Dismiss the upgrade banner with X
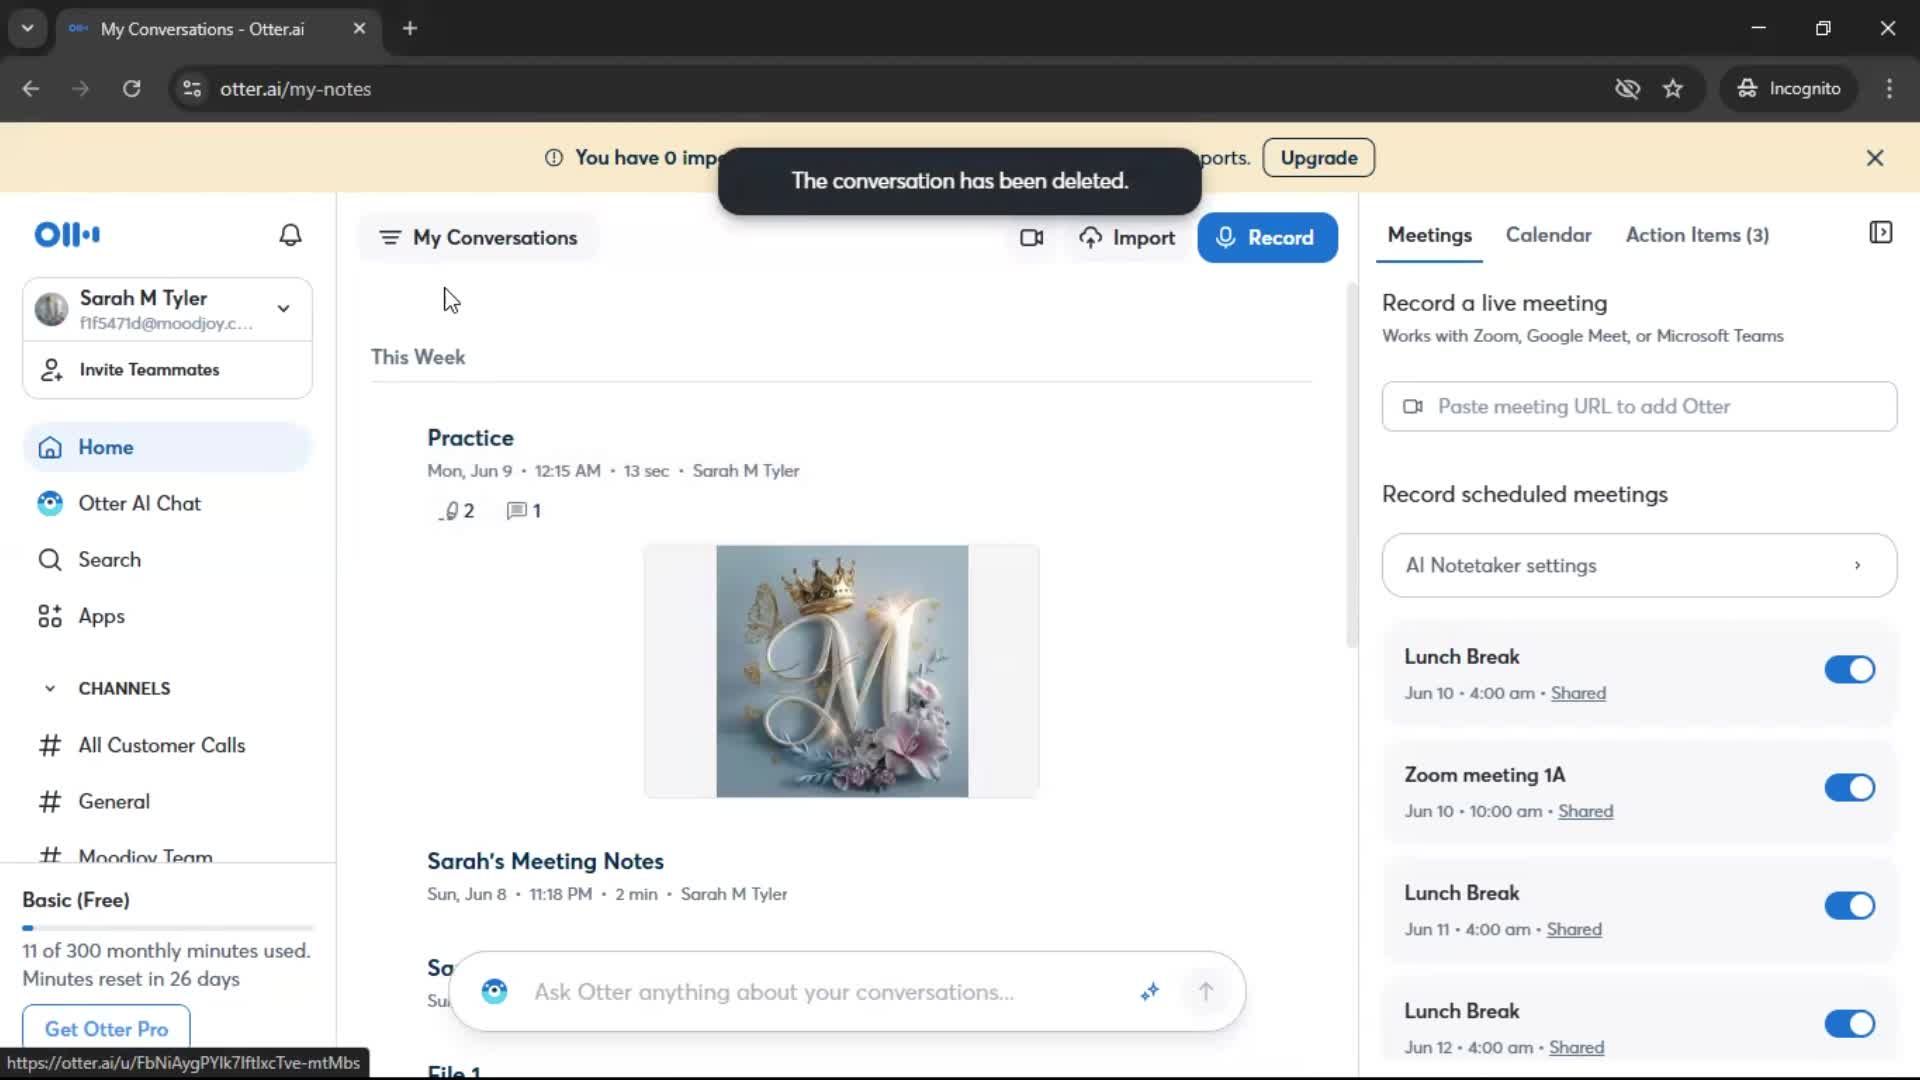Viewport: 1920px width, 1080px height. pyautogui.click(x=1875, y=158)
